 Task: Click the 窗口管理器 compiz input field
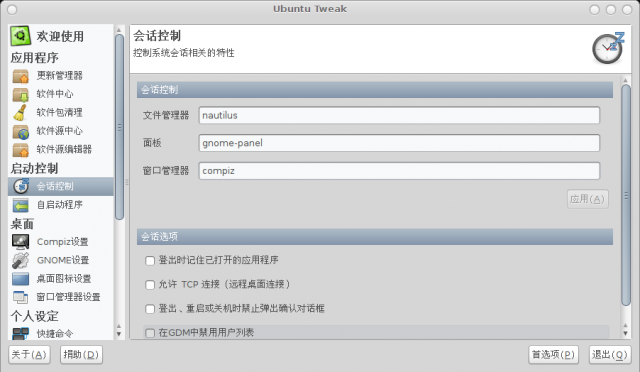(399, 171)
